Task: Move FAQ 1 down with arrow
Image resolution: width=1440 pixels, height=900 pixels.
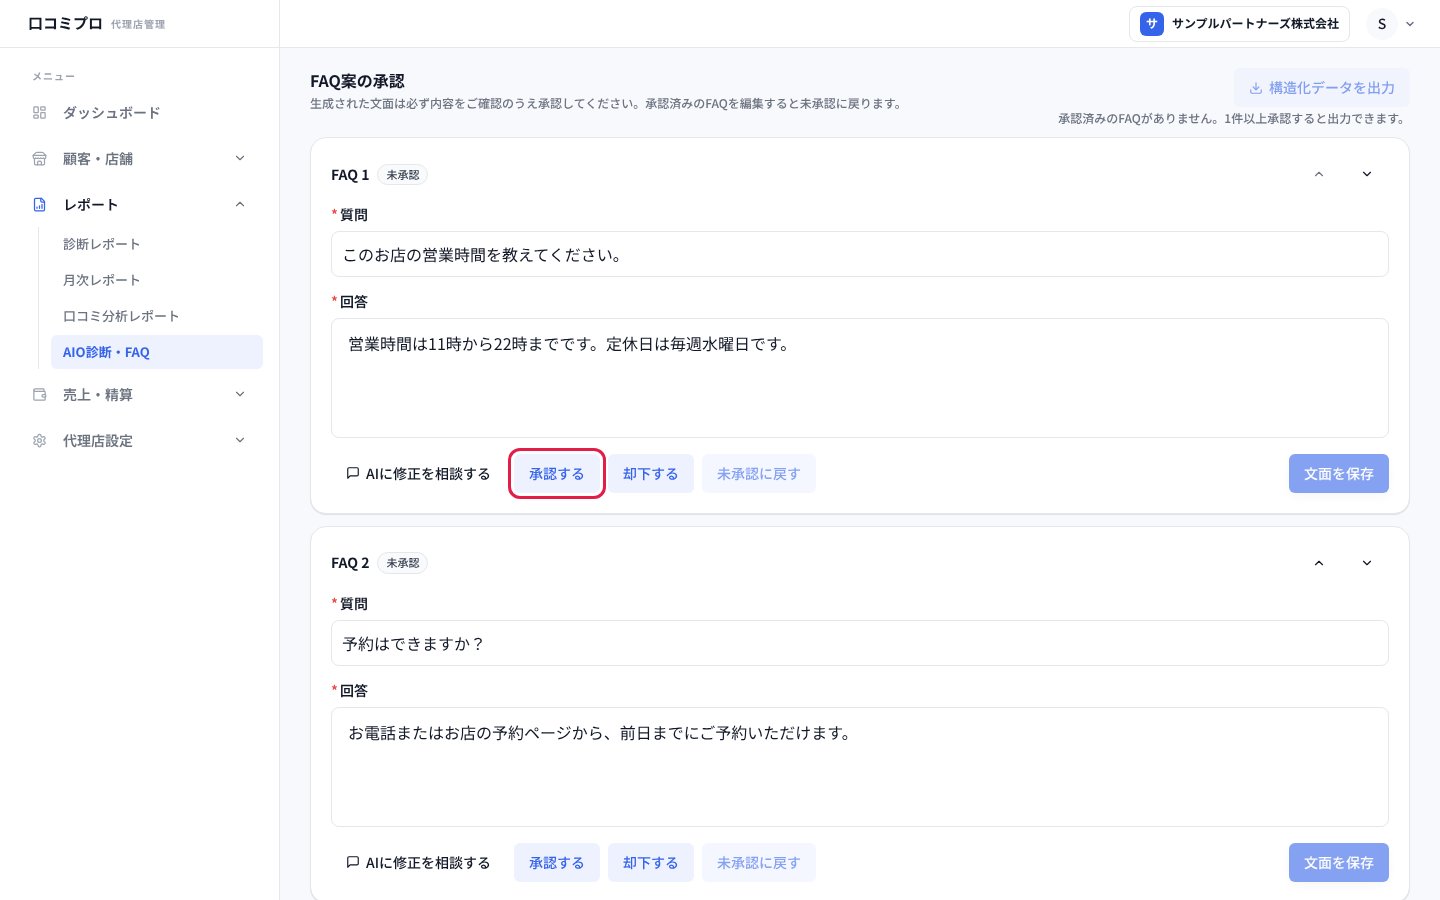Action: coord(1367,174)
